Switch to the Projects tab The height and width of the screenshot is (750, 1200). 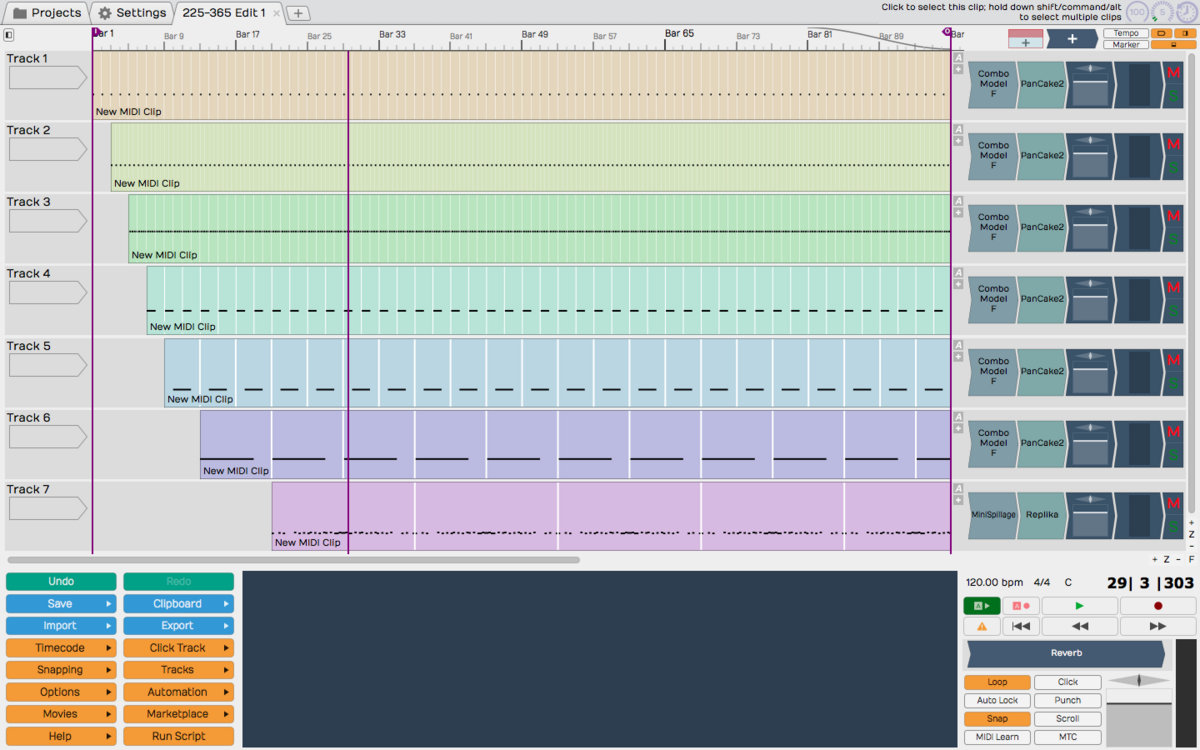tap(47, 13)
